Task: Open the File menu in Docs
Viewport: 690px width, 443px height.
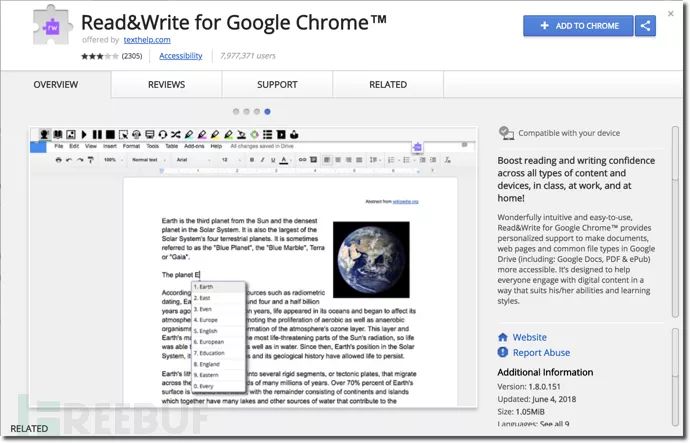Action: pos(59,146)
